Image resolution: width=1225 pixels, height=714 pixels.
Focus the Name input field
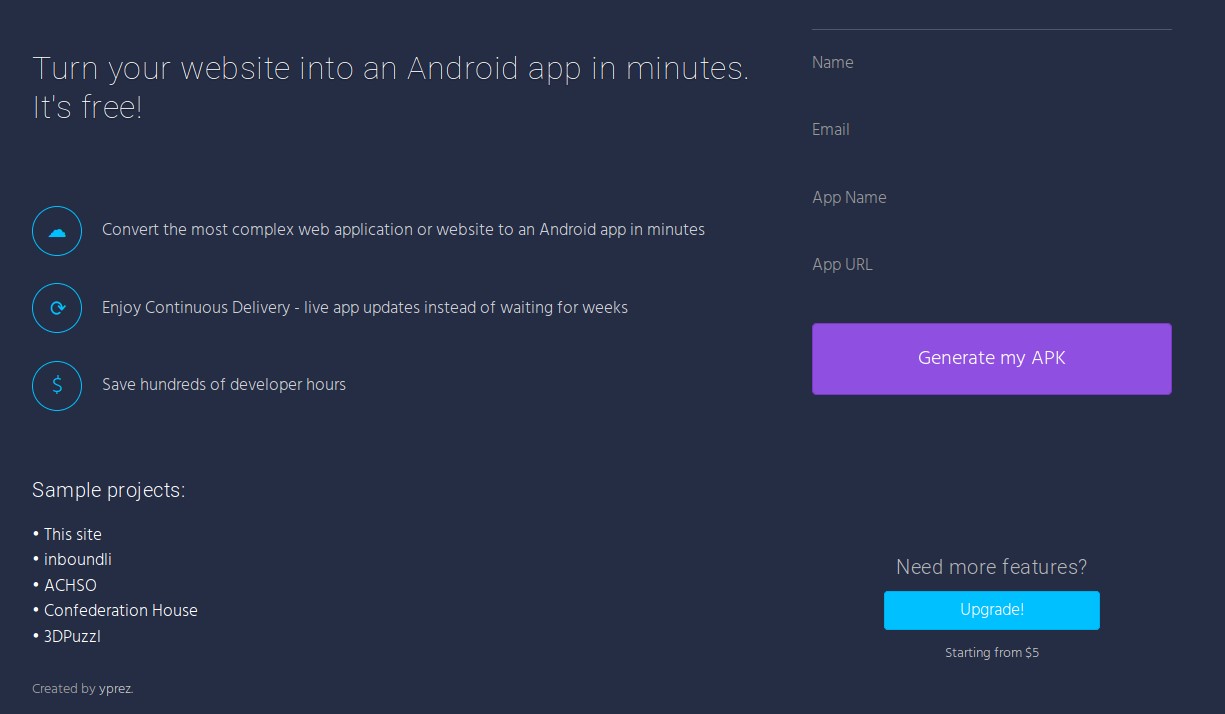click(x=990, y=63)
